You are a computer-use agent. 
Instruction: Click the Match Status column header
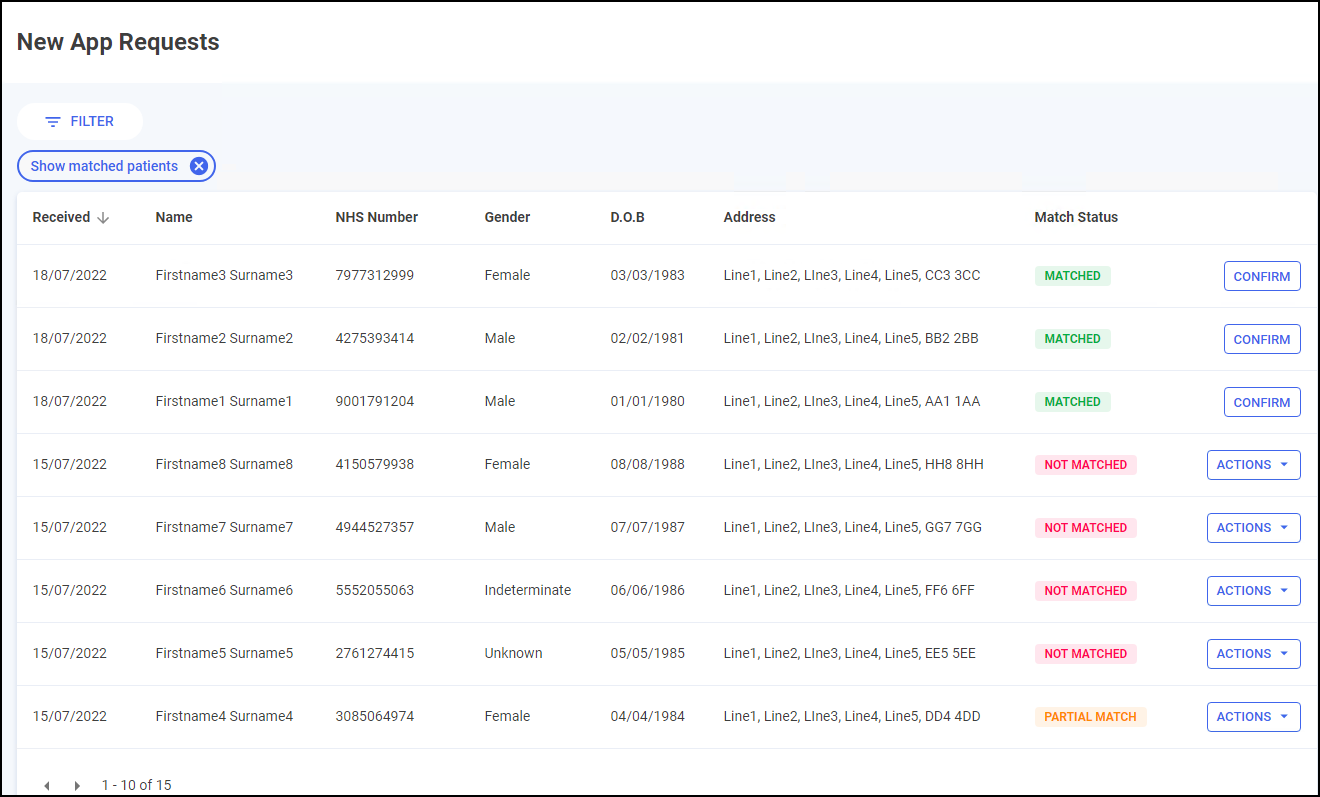[1076, 217]
